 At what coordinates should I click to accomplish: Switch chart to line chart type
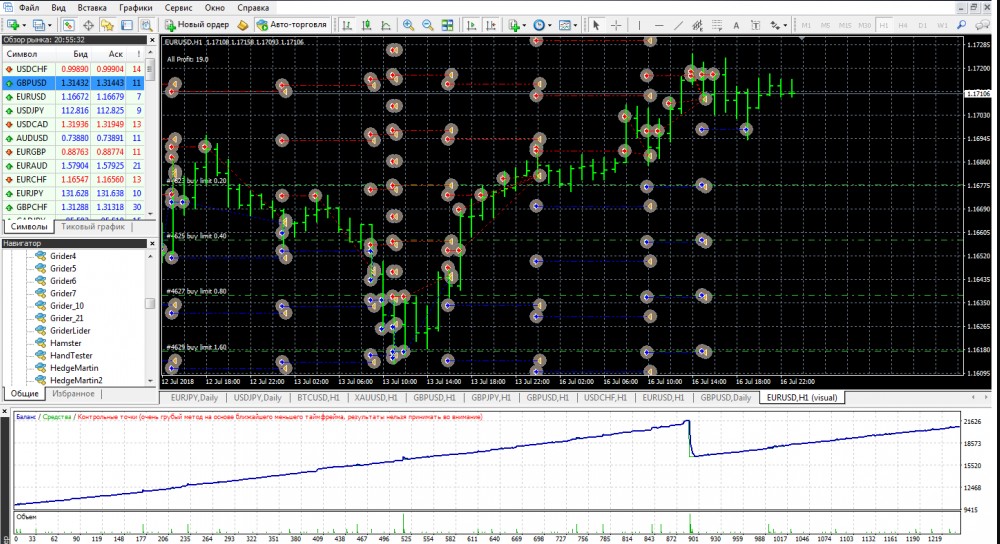(386, 25)
